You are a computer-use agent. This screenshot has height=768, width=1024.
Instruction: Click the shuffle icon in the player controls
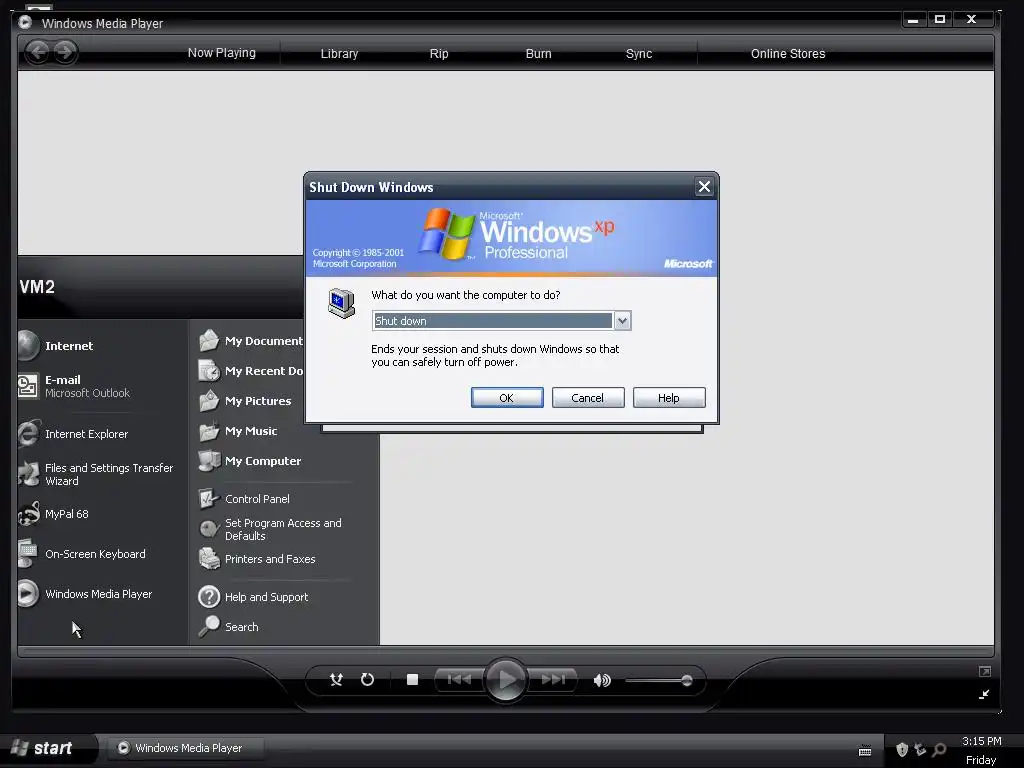click(336, 680)
